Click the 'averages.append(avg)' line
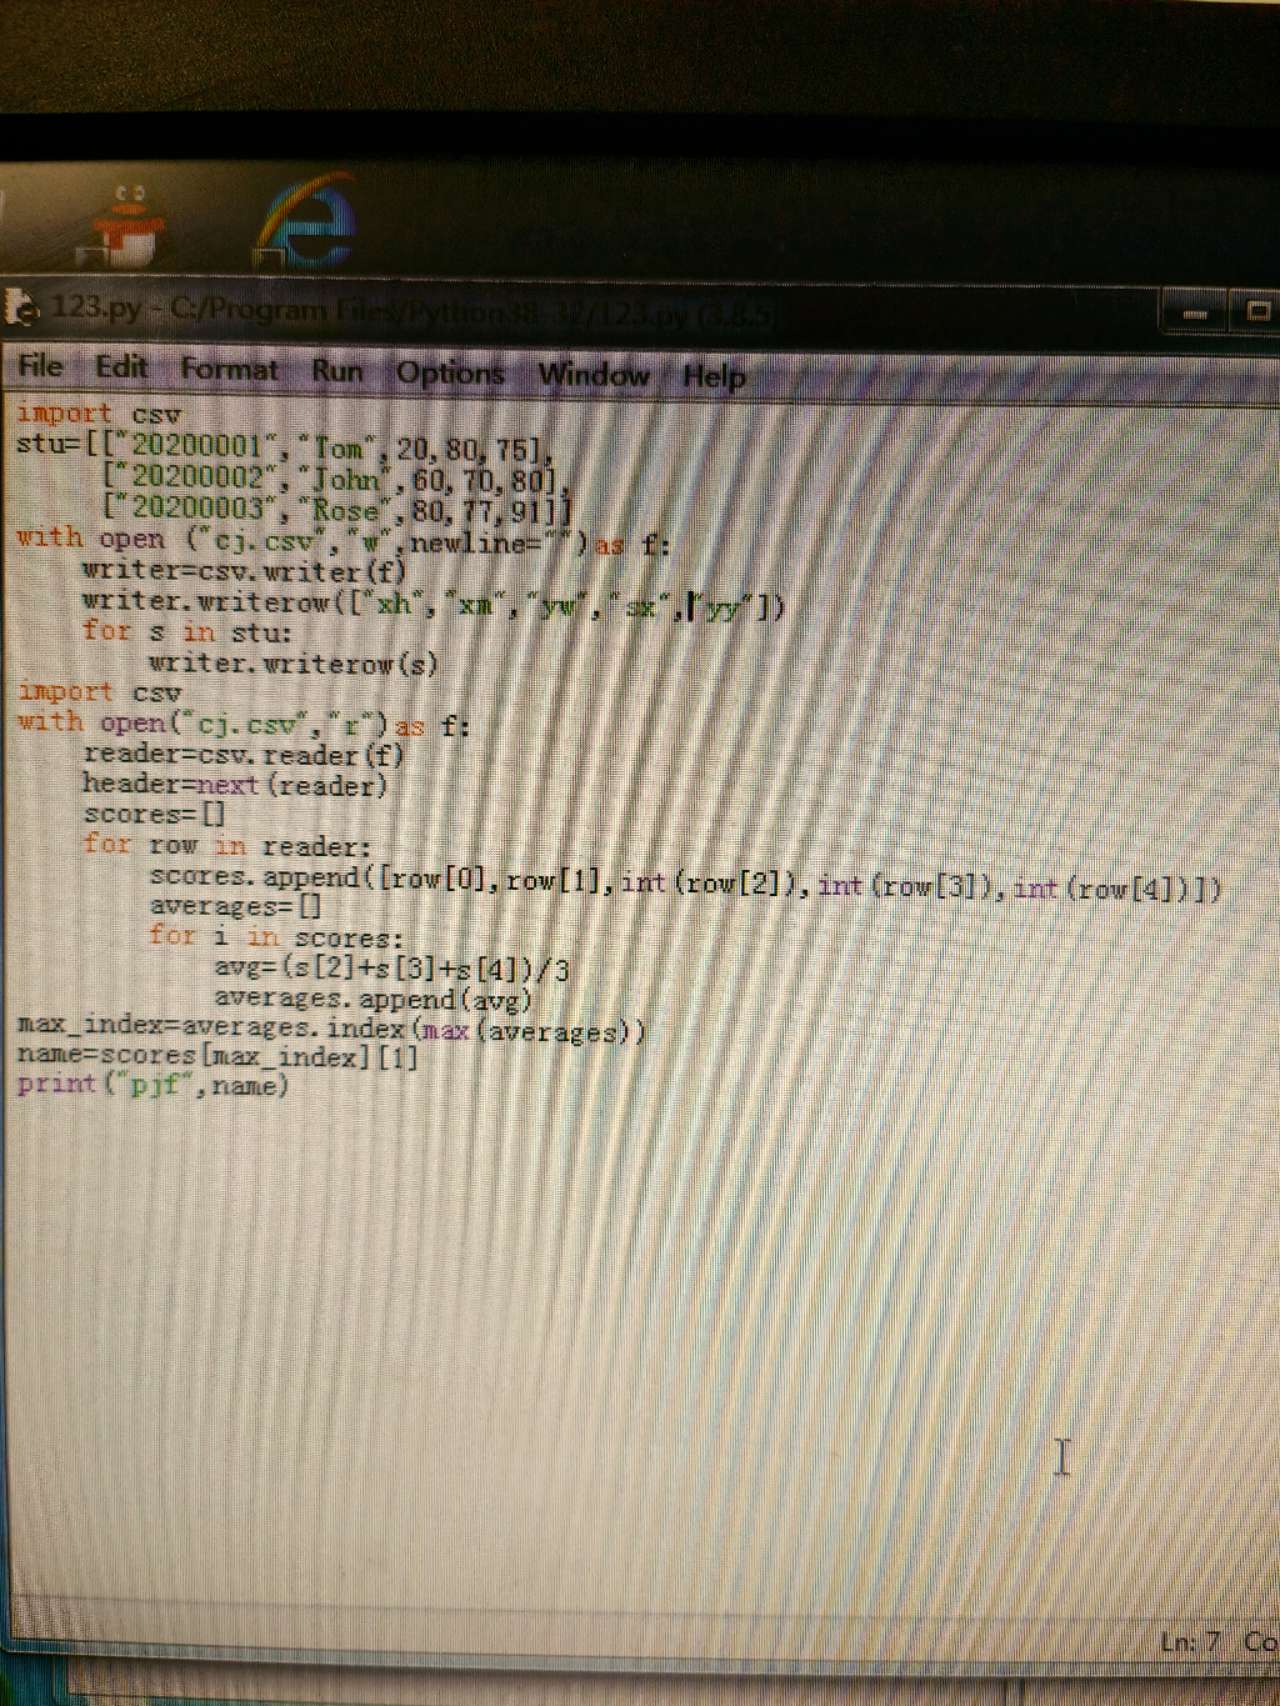Screen dimensions: 1280x1706 [373, 998]
